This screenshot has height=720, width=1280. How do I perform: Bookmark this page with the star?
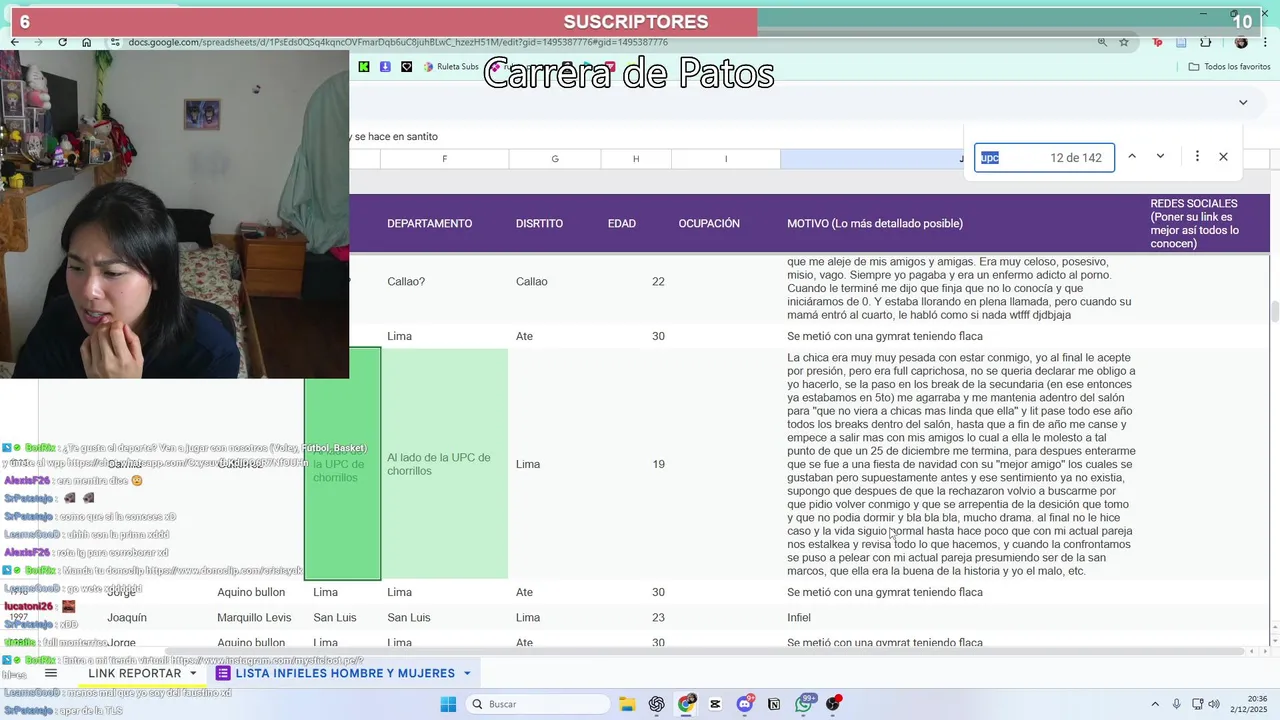1124,42
